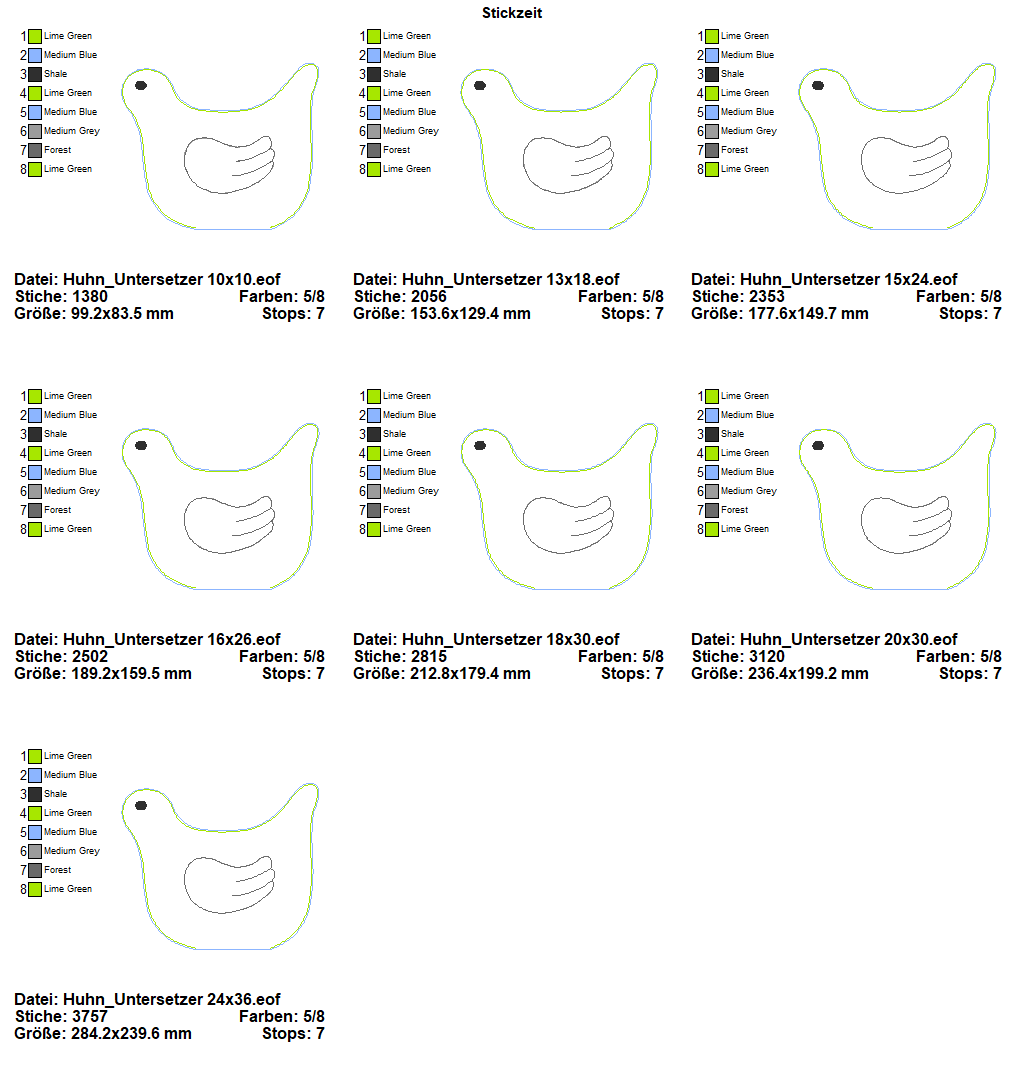Click the Shale swatch in the 10x10 legend

tap(35, 74)
